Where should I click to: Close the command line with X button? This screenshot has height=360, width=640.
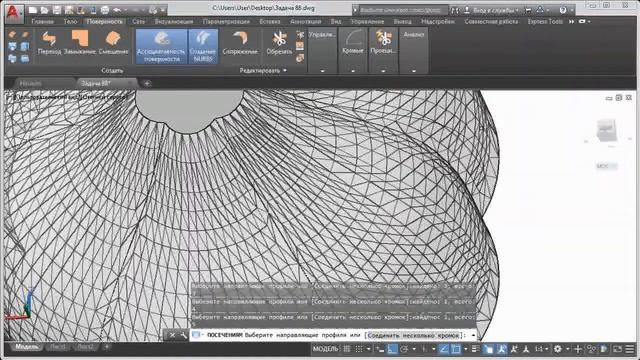point(172,335)
